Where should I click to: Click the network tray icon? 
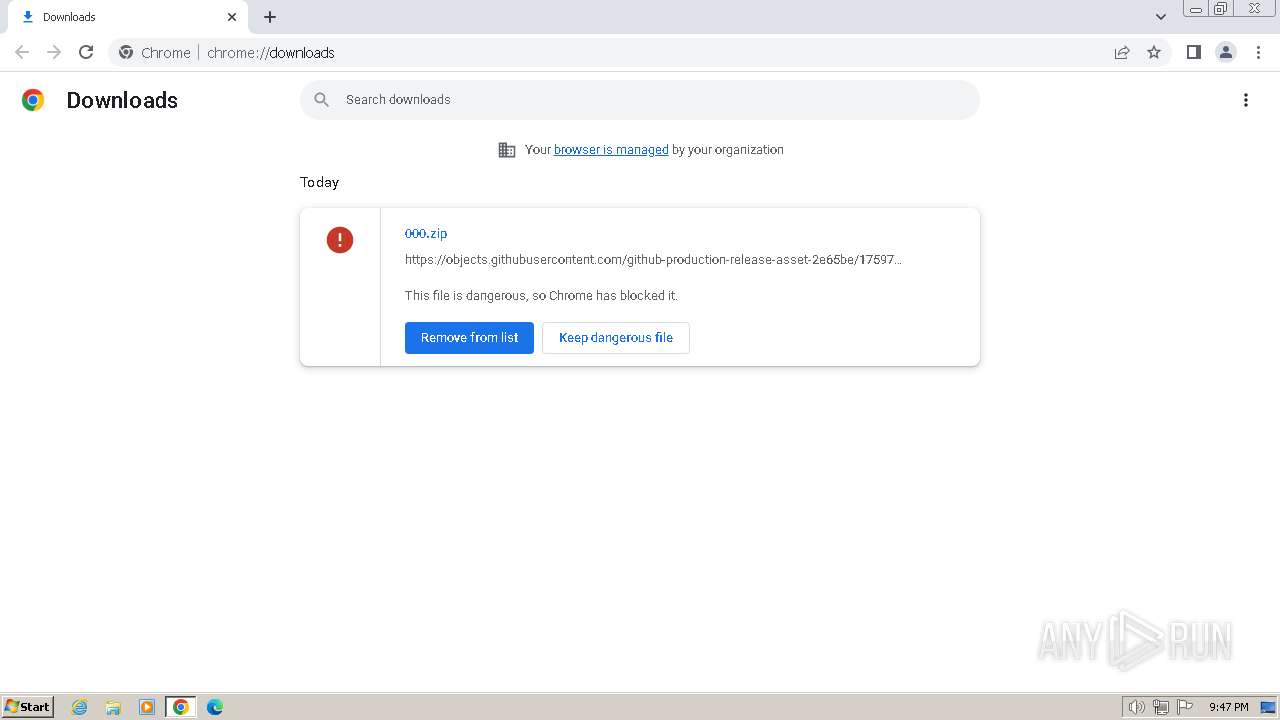1161,707
